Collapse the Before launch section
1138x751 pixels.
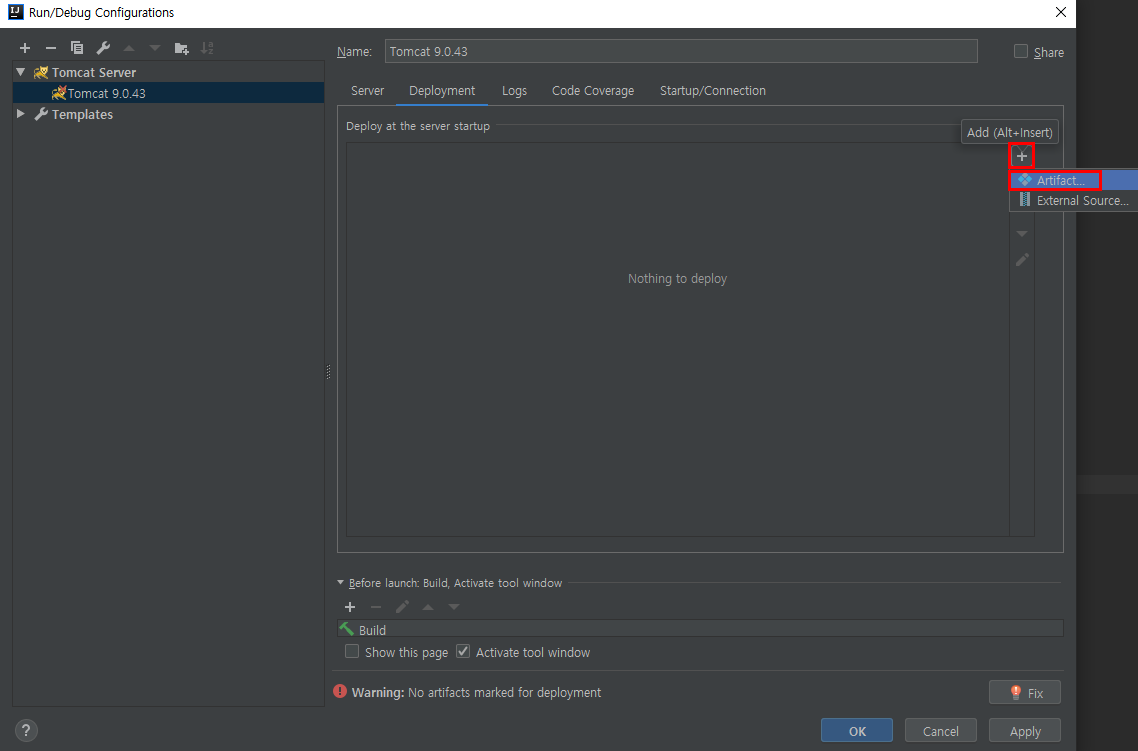click(x=340, y=583)
